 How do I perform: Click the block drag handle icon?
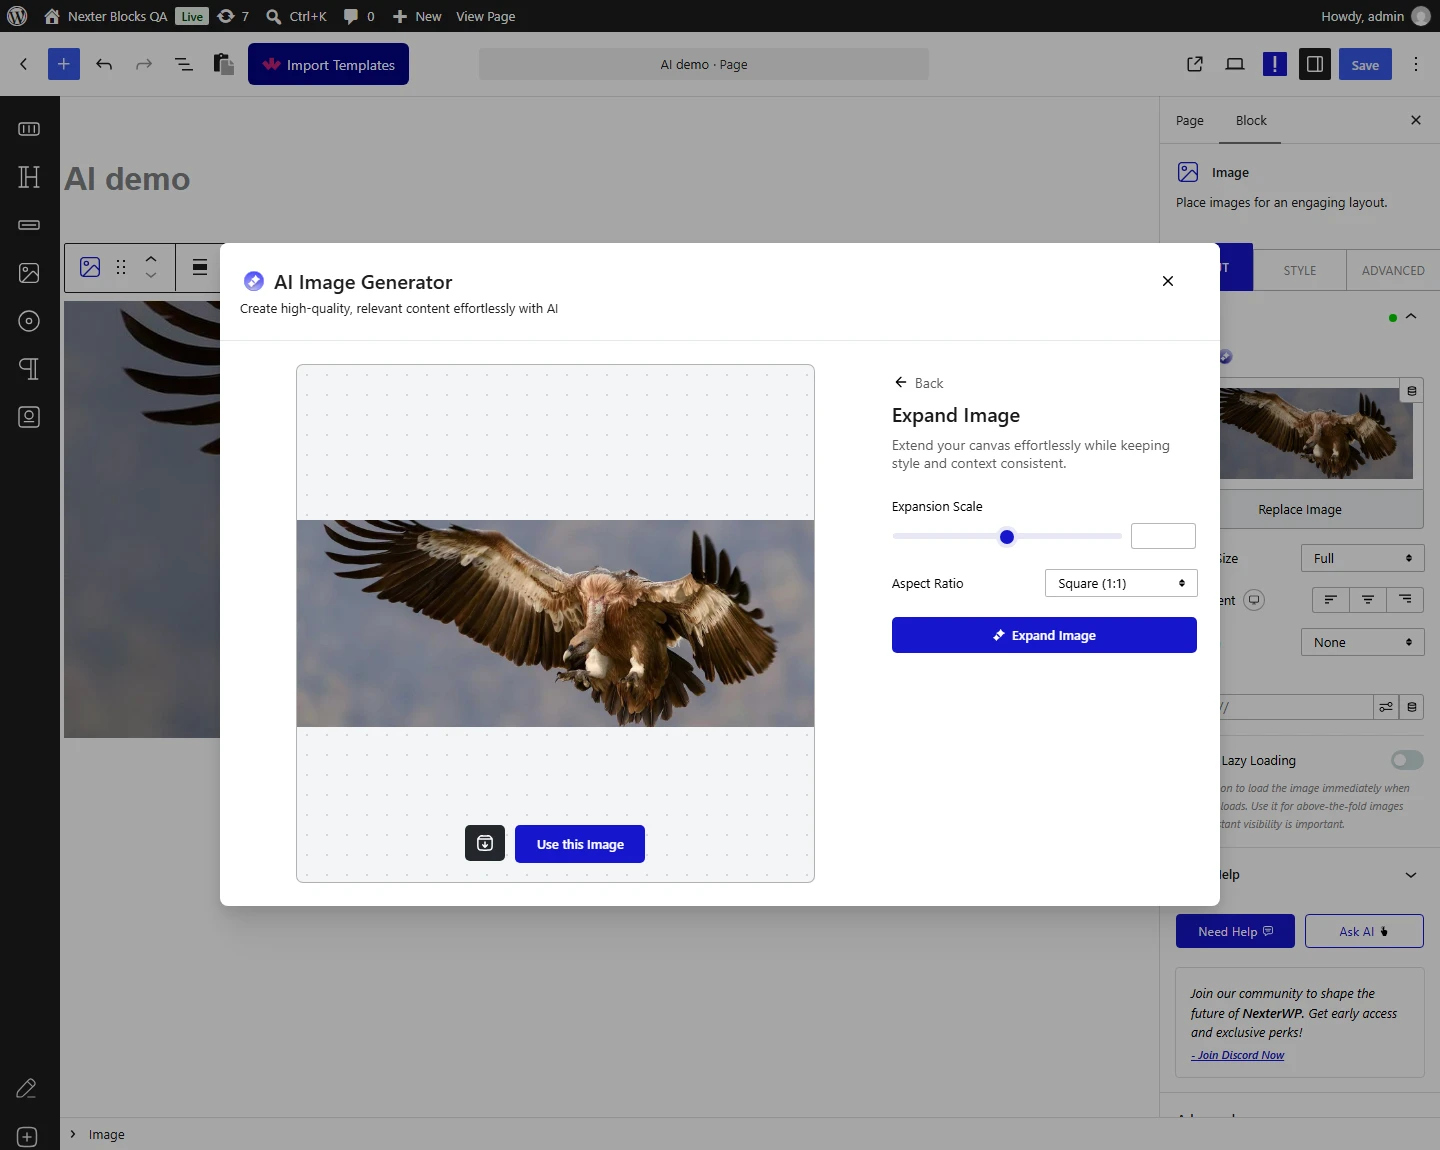click(121, 267)
